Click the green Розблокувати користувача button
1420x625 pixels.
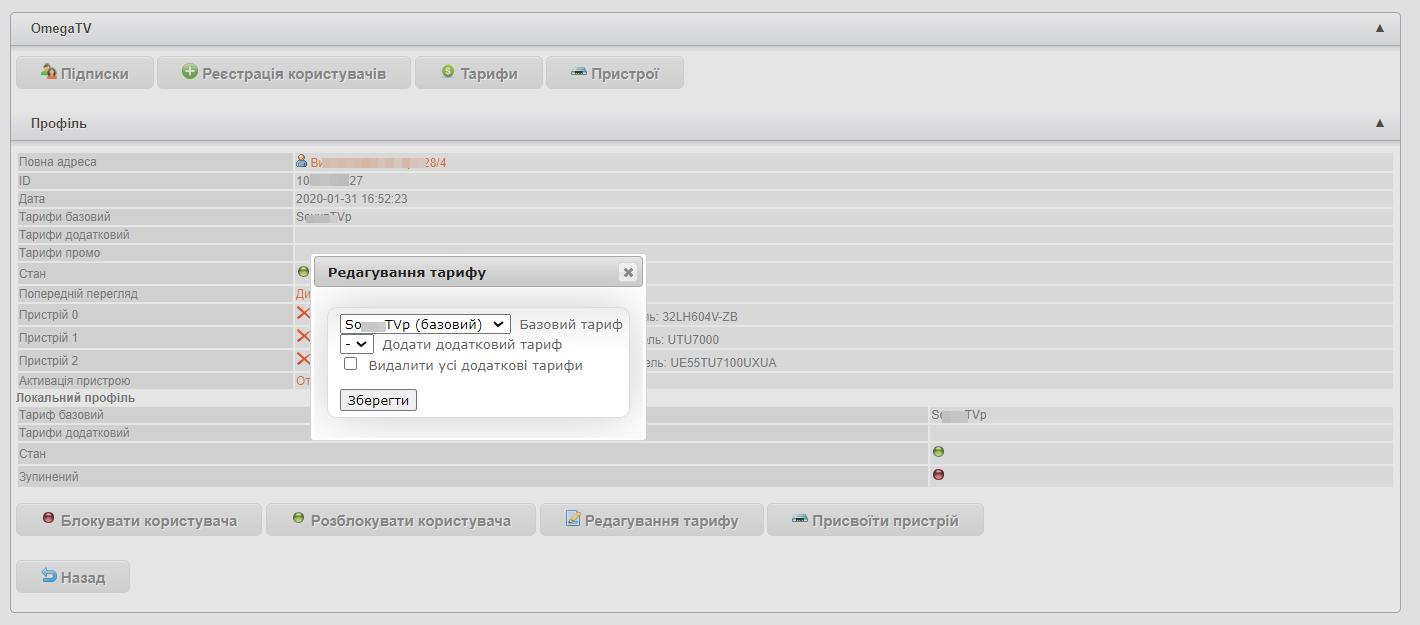(400, 520)
